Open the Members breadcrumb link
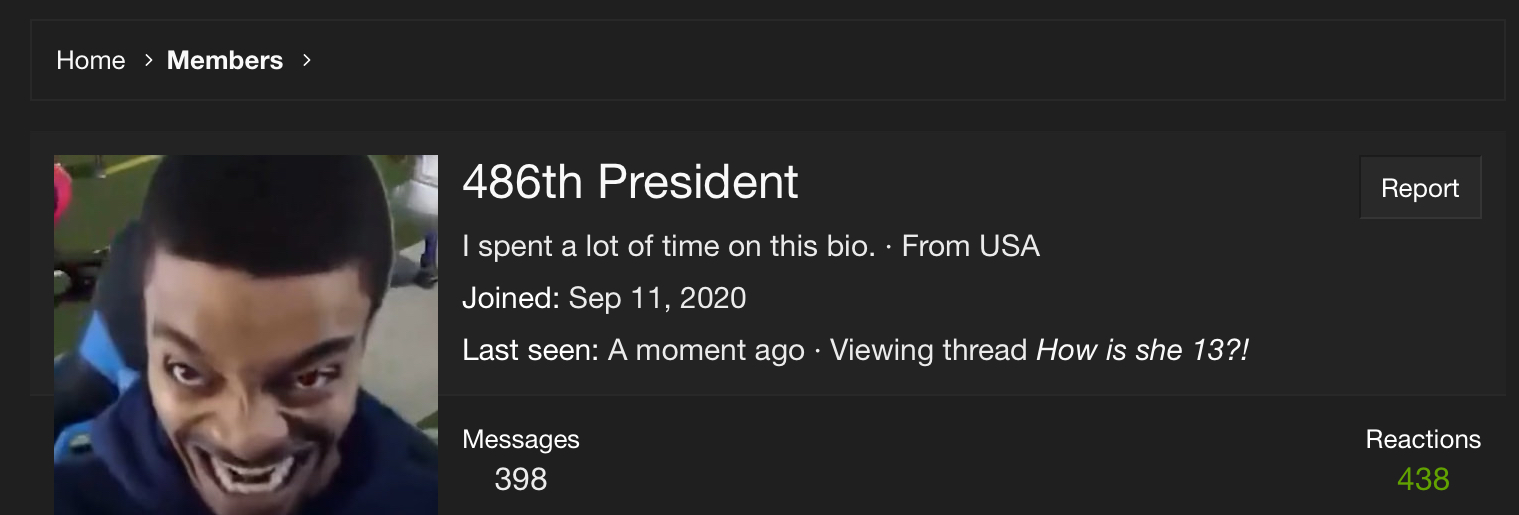The height and width of the screenshot is (515, 1519). coord(225,60)
